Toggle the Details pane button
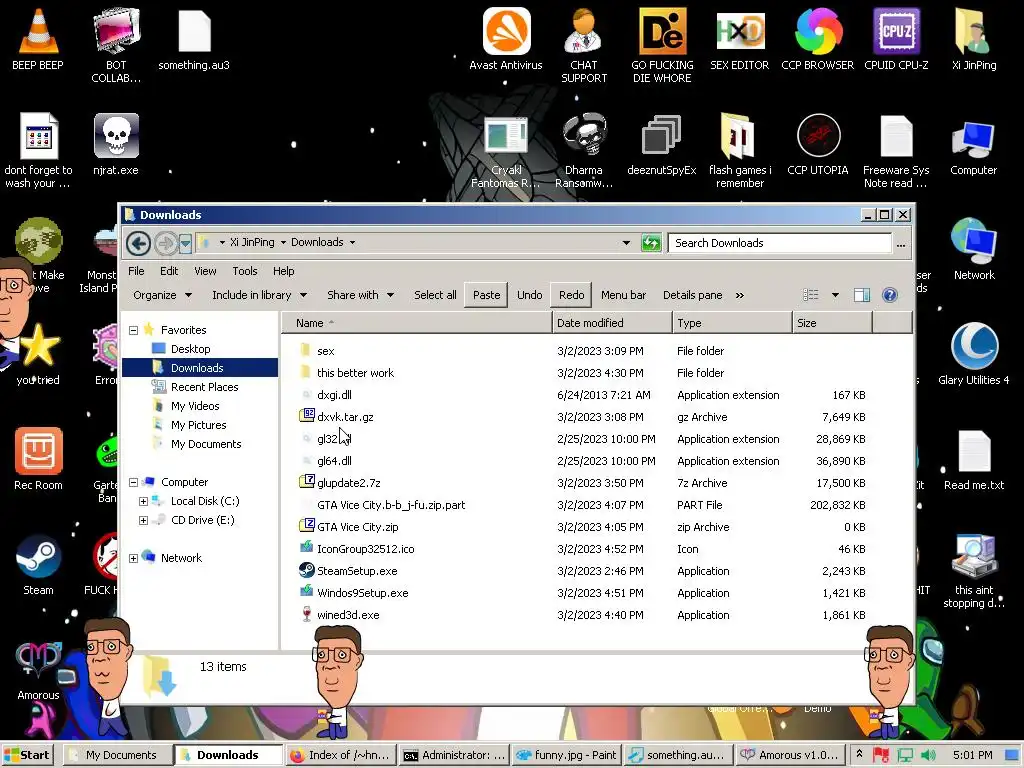The width and height of the screenshot is (1024, 768). pyautogui.click(x=692, y=295)
